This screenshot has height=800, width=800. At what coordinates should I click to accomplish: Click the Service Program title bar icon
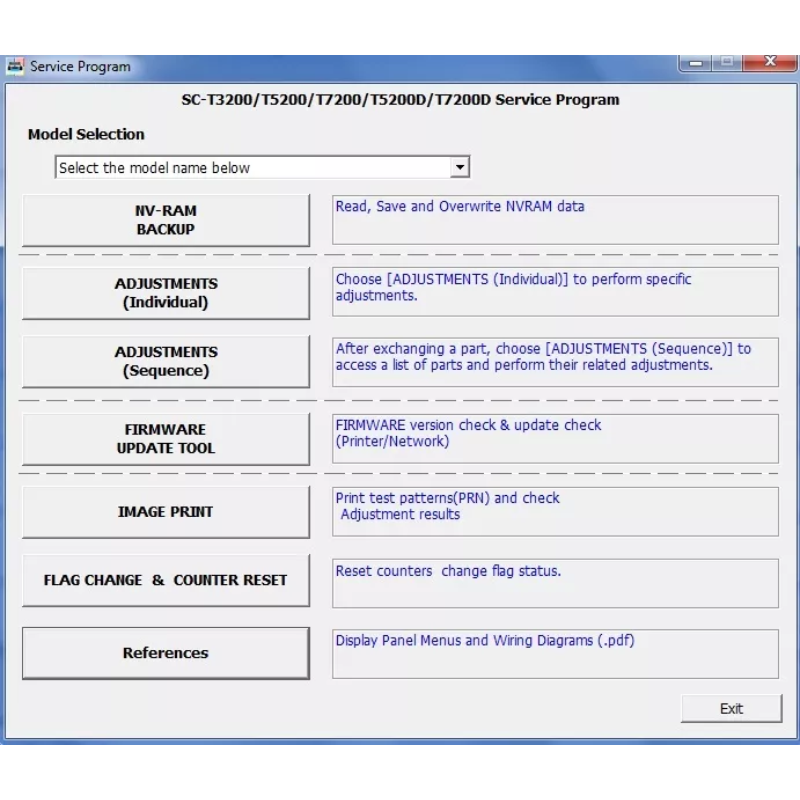point(15,67)
